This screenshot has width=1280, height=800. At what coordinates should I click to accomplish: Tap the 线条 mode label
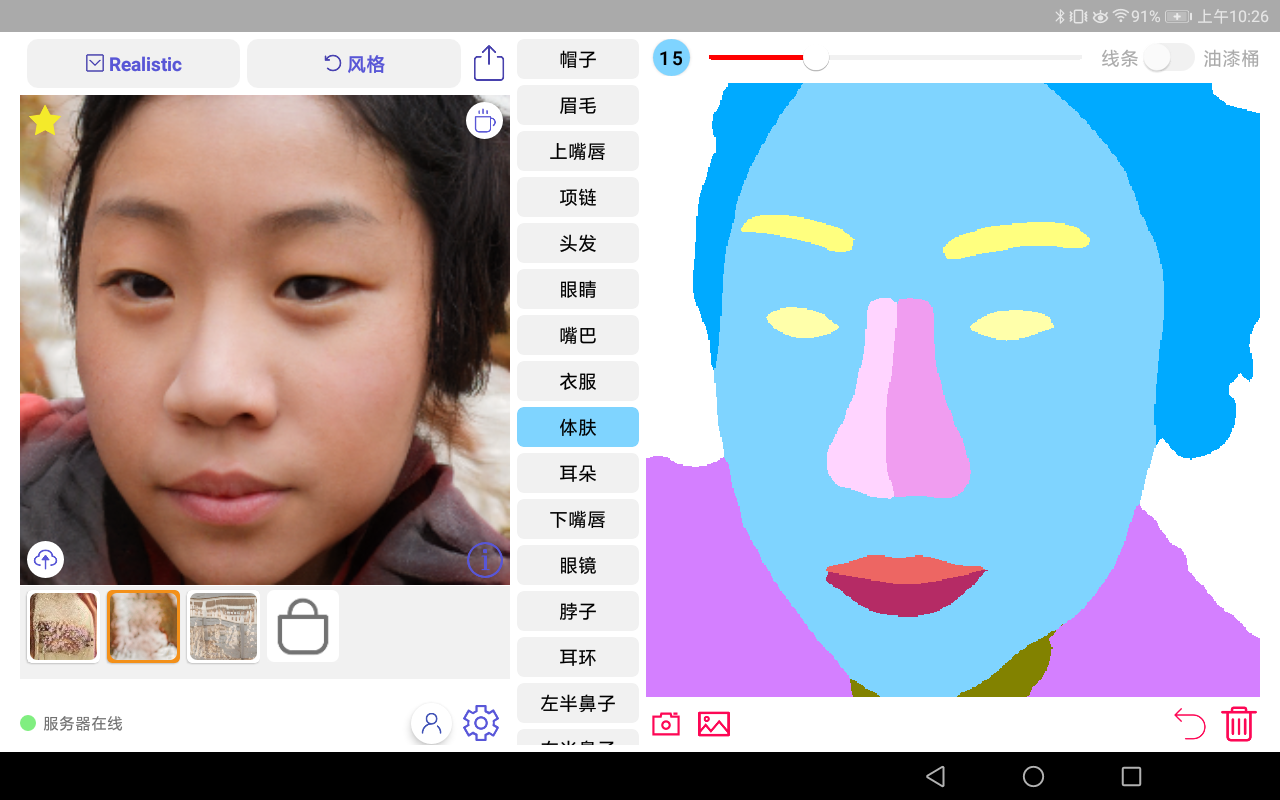tap(1120, 58)
